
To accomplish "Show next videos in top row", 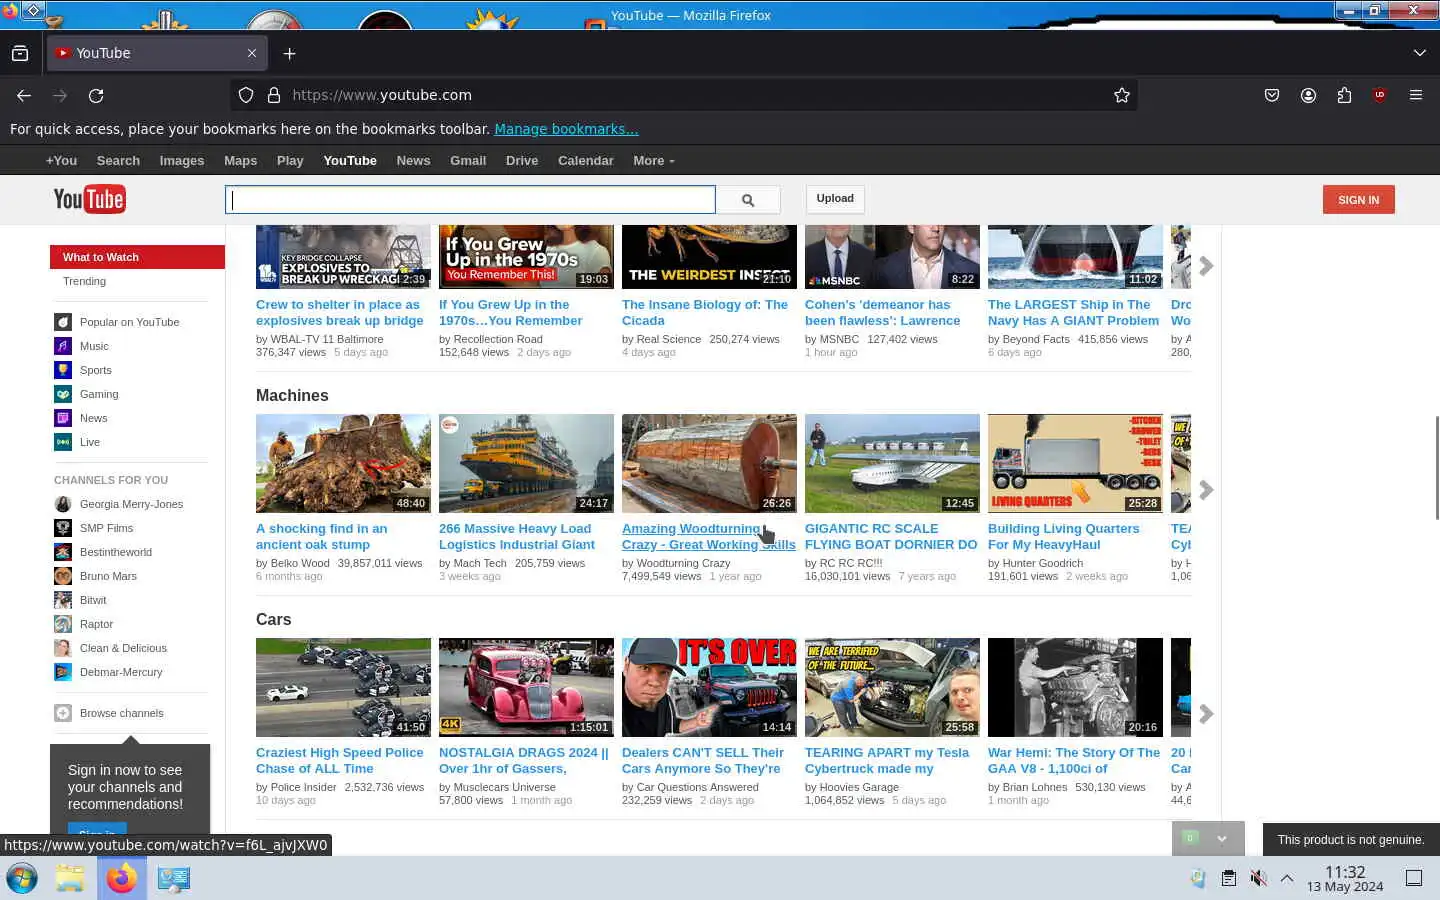I will pos(1206,266).
